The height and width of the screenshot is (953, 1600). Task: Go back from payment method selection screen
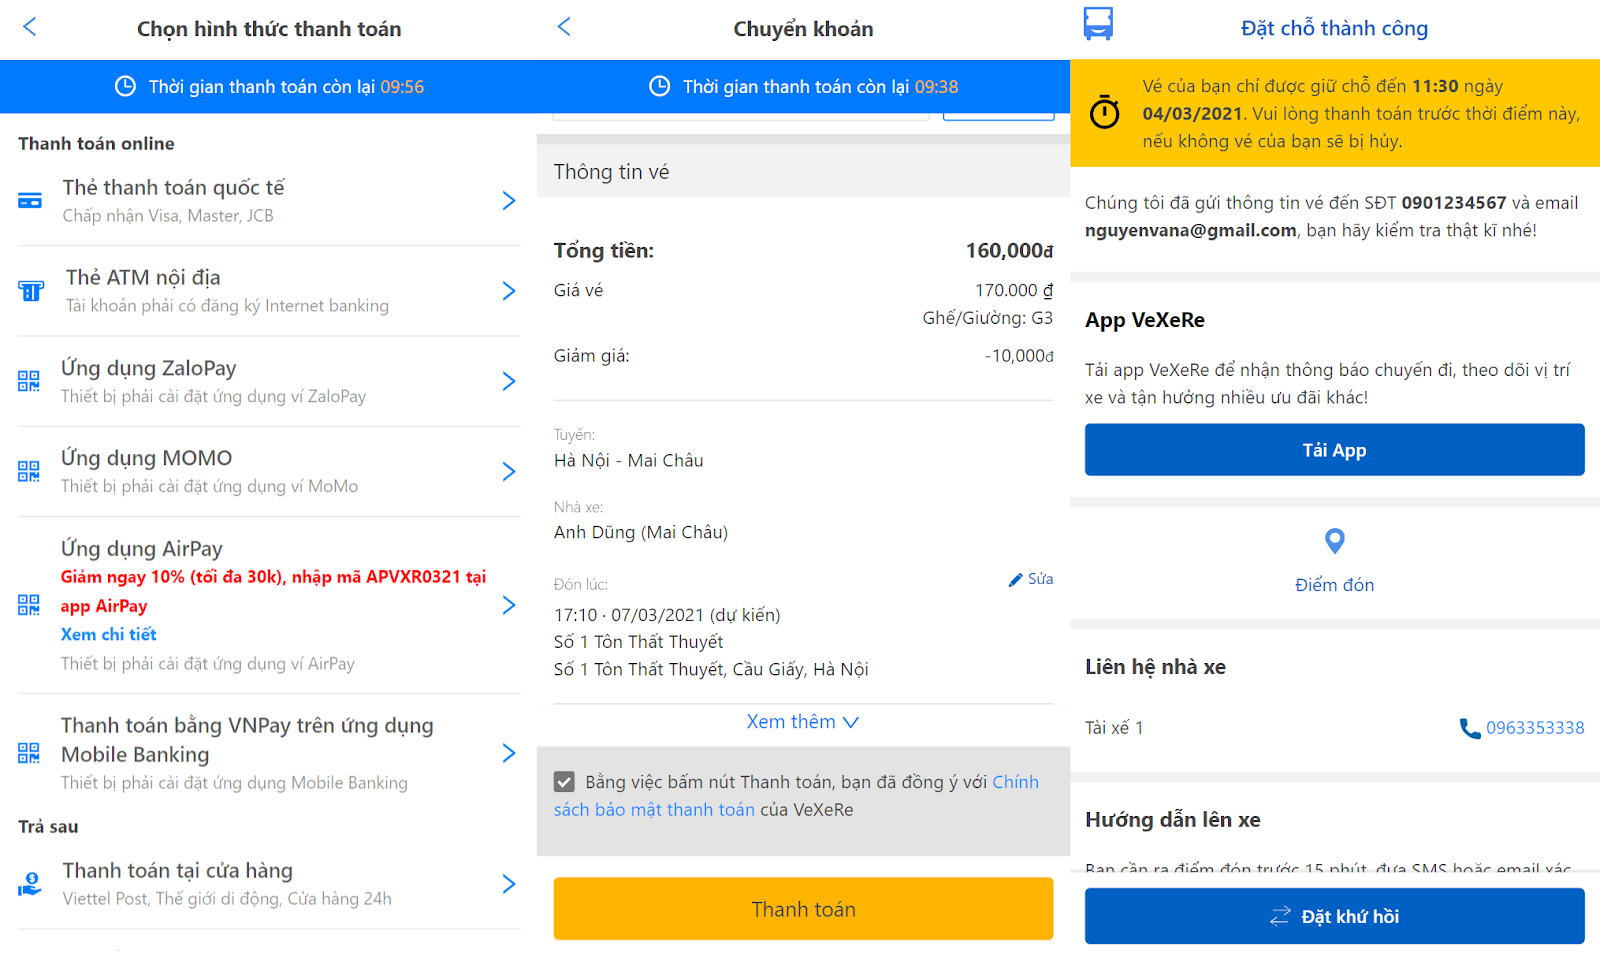pyautogui.click(x=30, y=27)
